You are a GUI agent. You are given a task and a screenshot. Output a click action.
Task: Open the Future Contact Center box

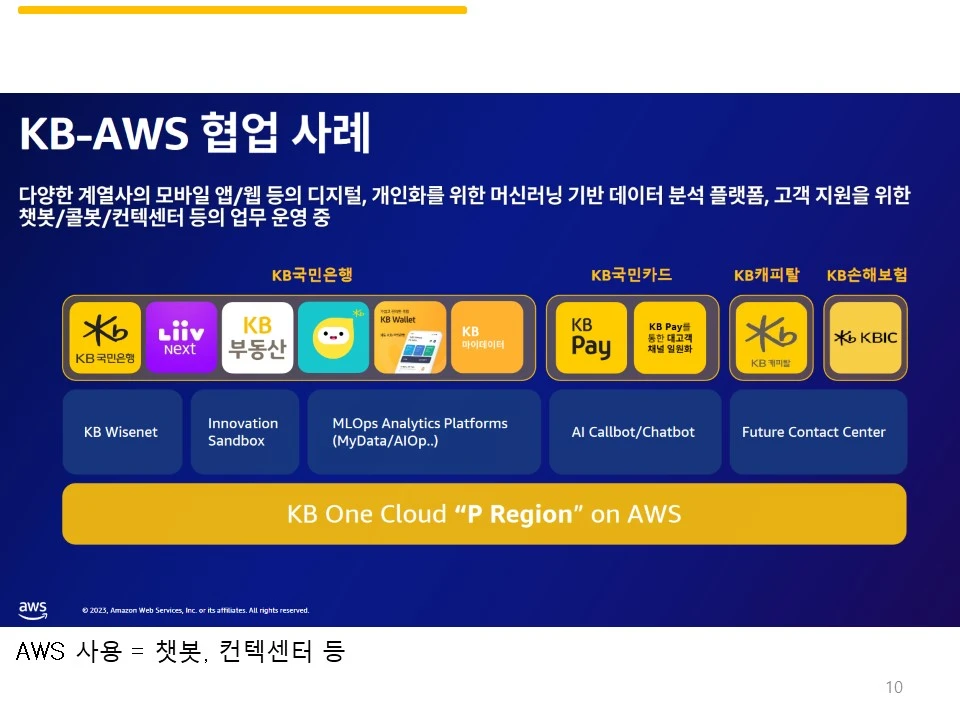[817, 431]
